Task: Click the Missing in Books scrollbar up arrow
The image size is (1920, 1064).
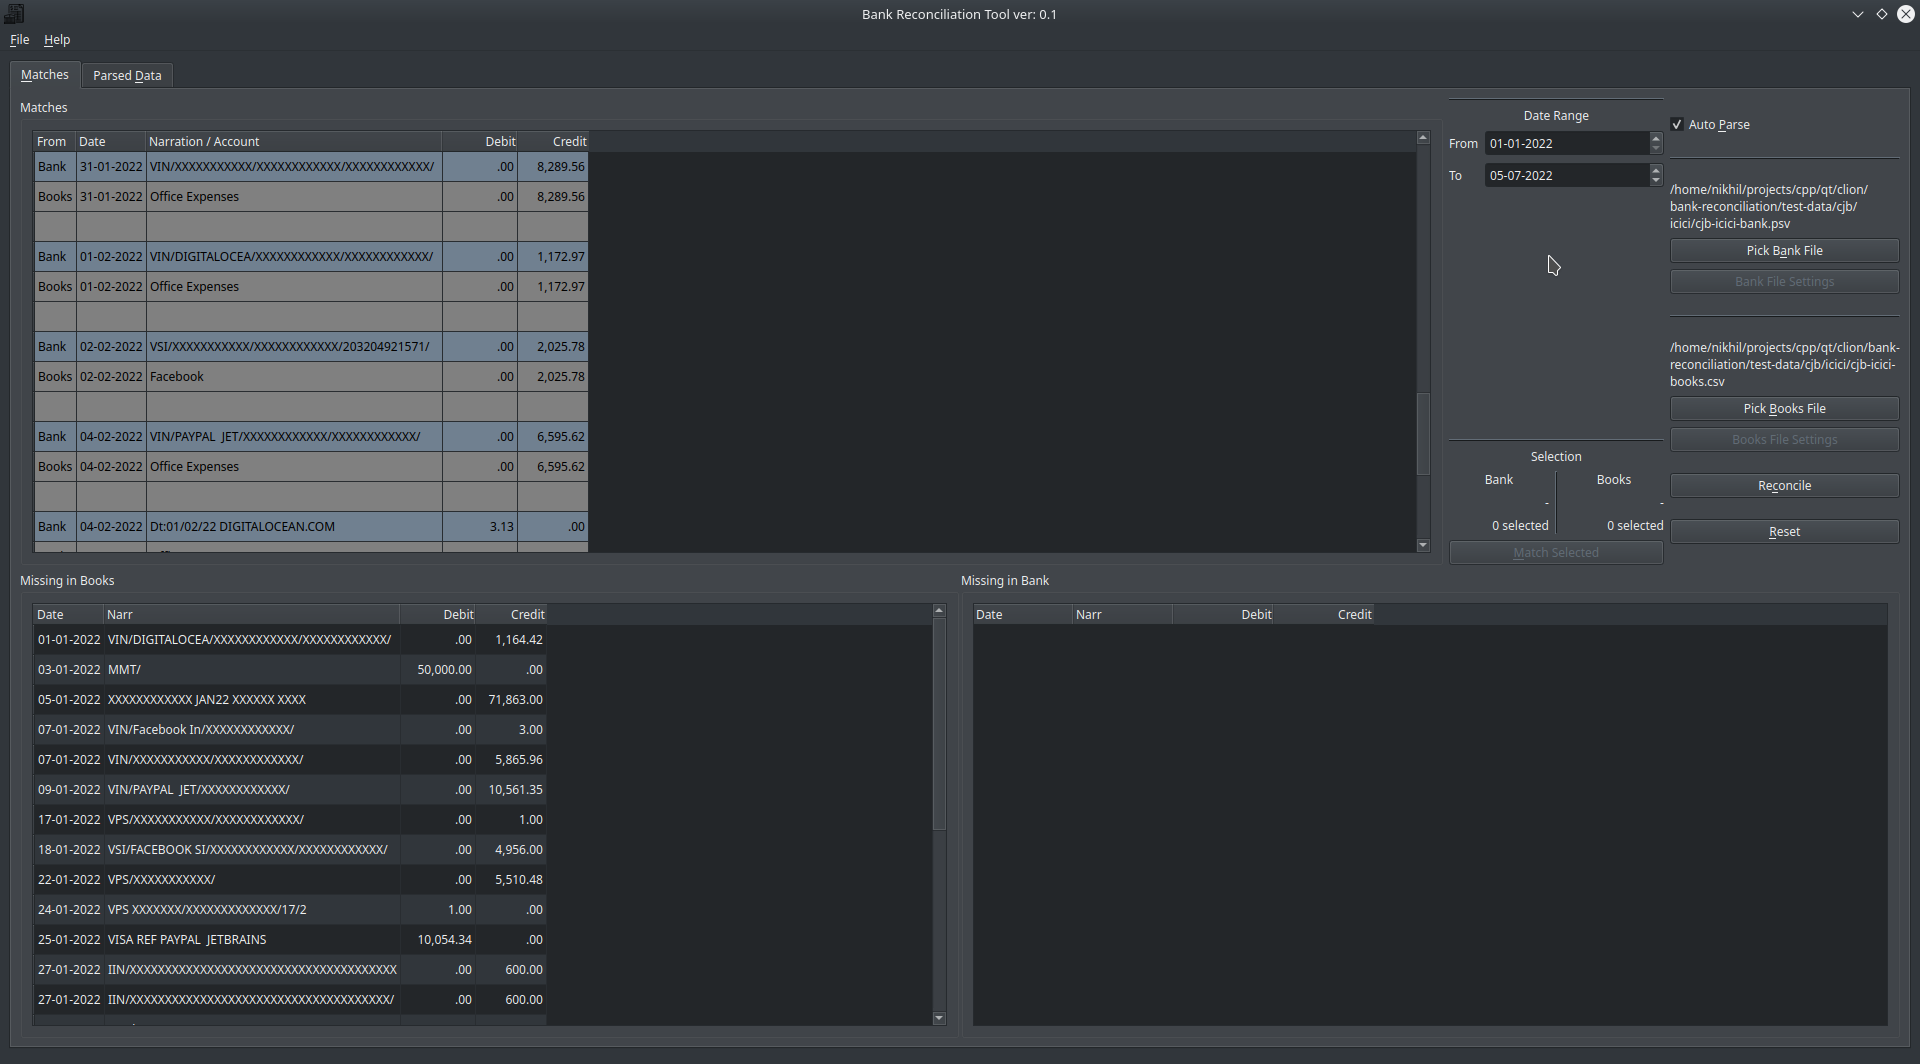Action: [x=939, y=611]
